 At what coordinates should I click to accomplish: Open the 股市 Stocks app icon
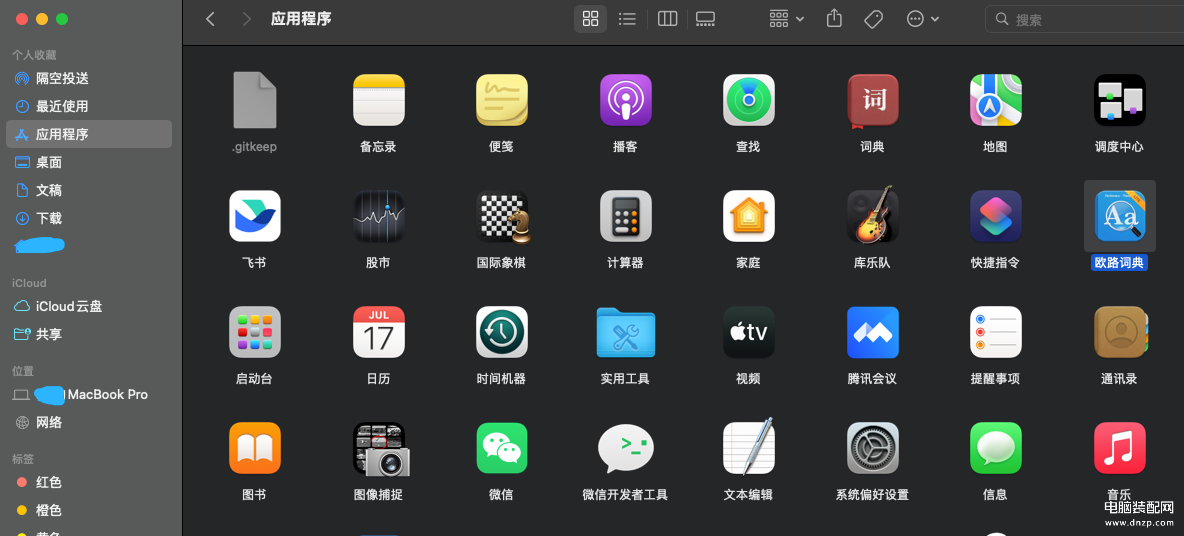click(378, 216)
